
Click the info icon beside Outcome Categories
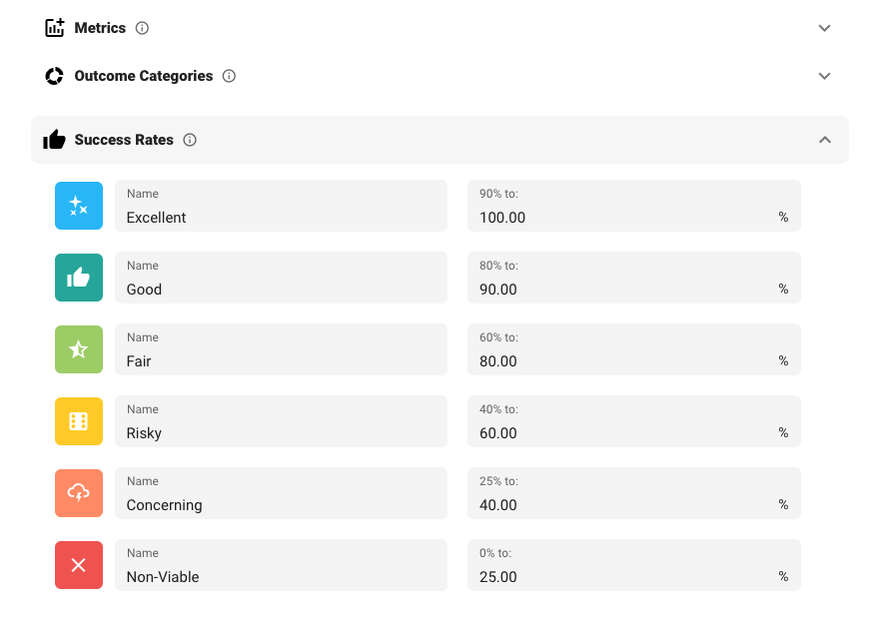[x=229, y=76]
